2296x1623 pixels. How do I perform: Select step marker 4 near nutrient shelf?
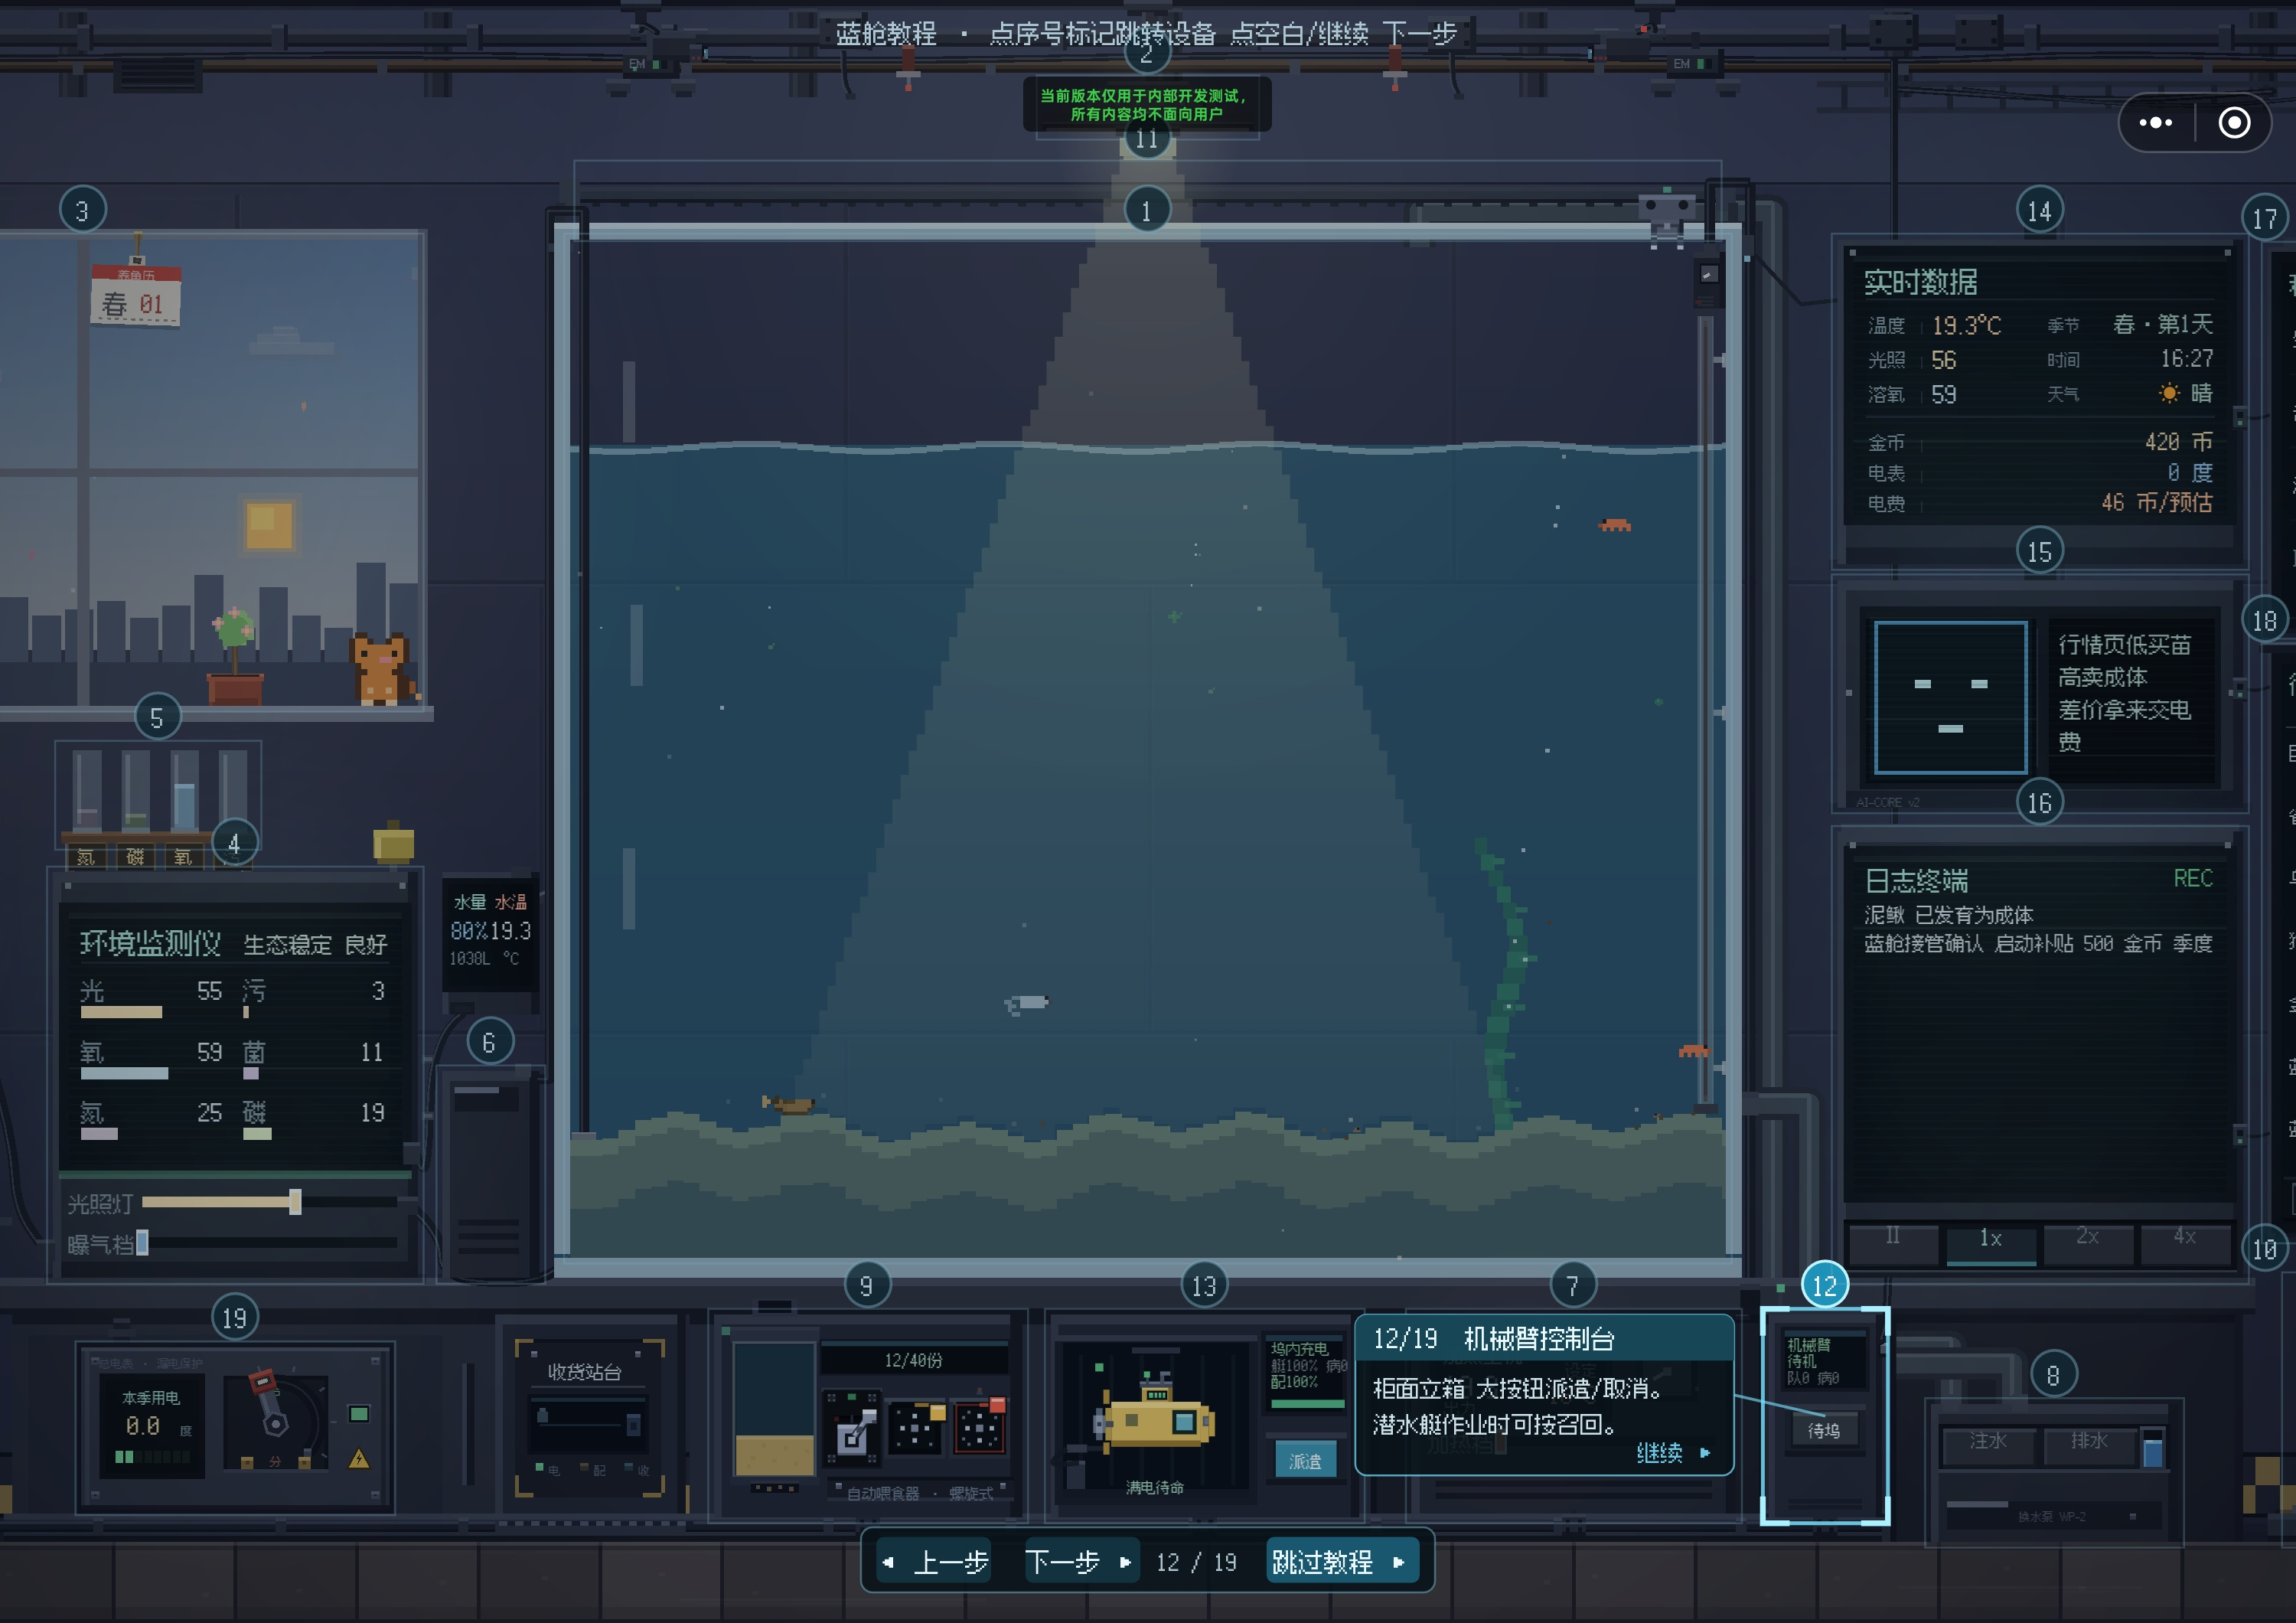pos(234,843)
